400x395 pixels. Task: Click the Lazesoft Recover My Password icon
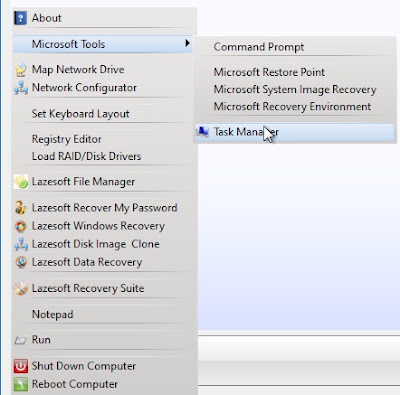(21, 208)
